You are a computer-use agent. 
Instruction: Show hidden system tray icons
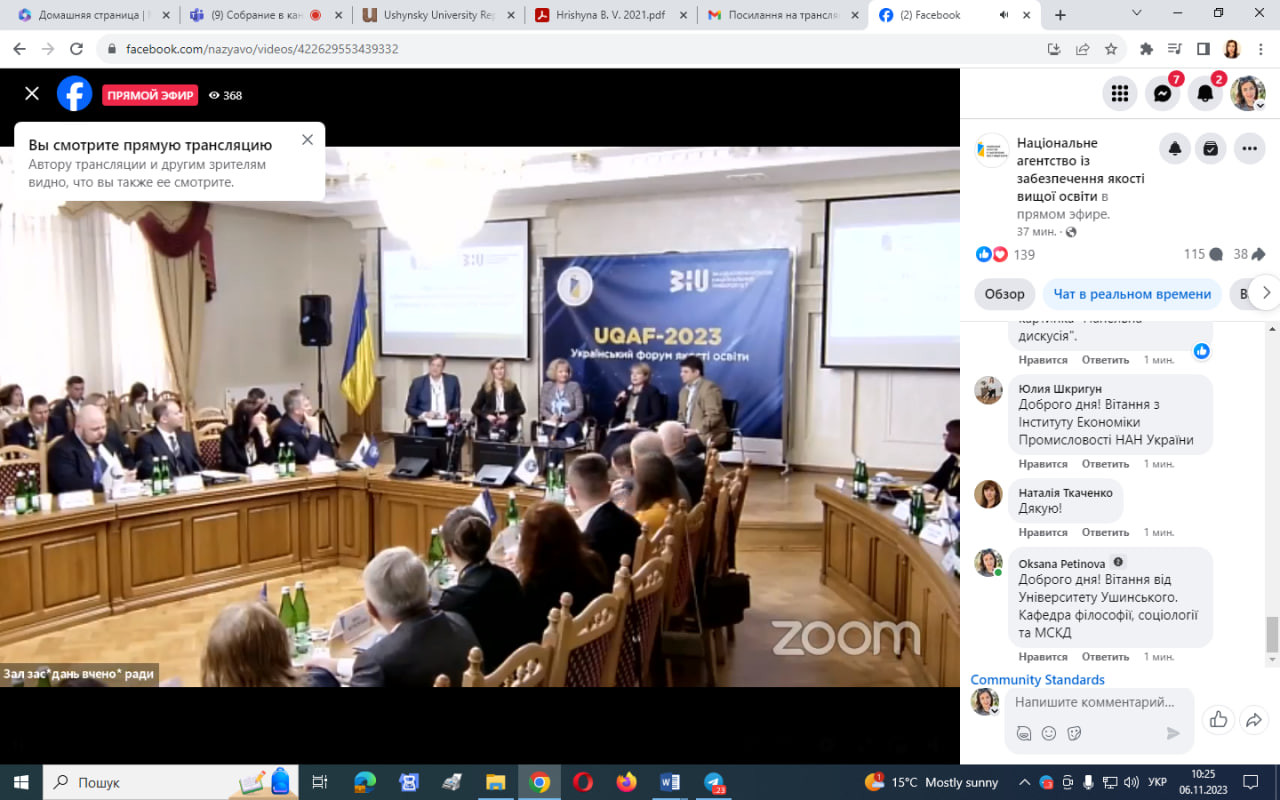click(x=1024, y=782)
